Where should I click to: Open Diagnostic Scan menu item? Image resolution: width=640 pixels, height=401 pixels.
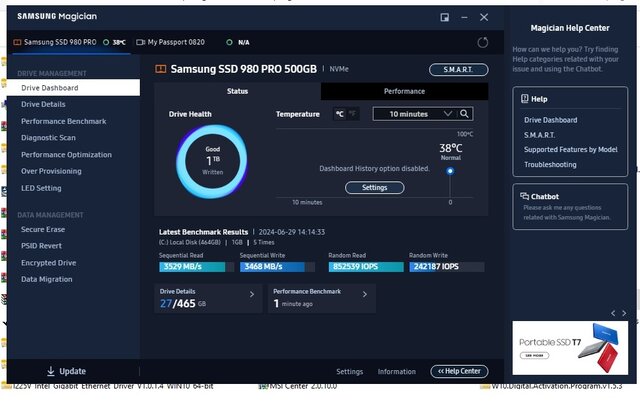tap(48, 138)
